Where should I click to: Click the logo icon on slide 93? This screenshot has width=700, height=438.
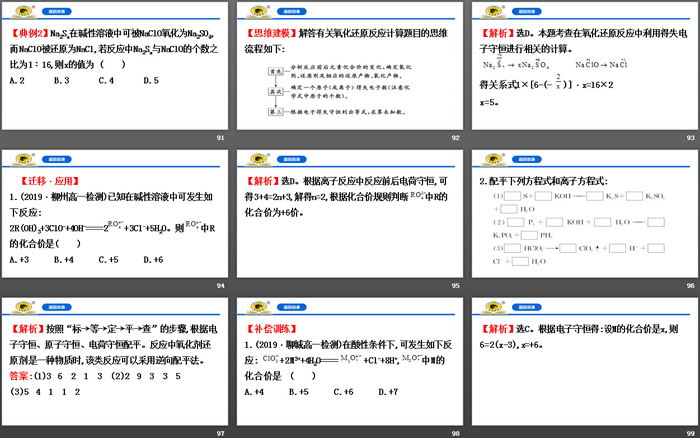point(494,11)
